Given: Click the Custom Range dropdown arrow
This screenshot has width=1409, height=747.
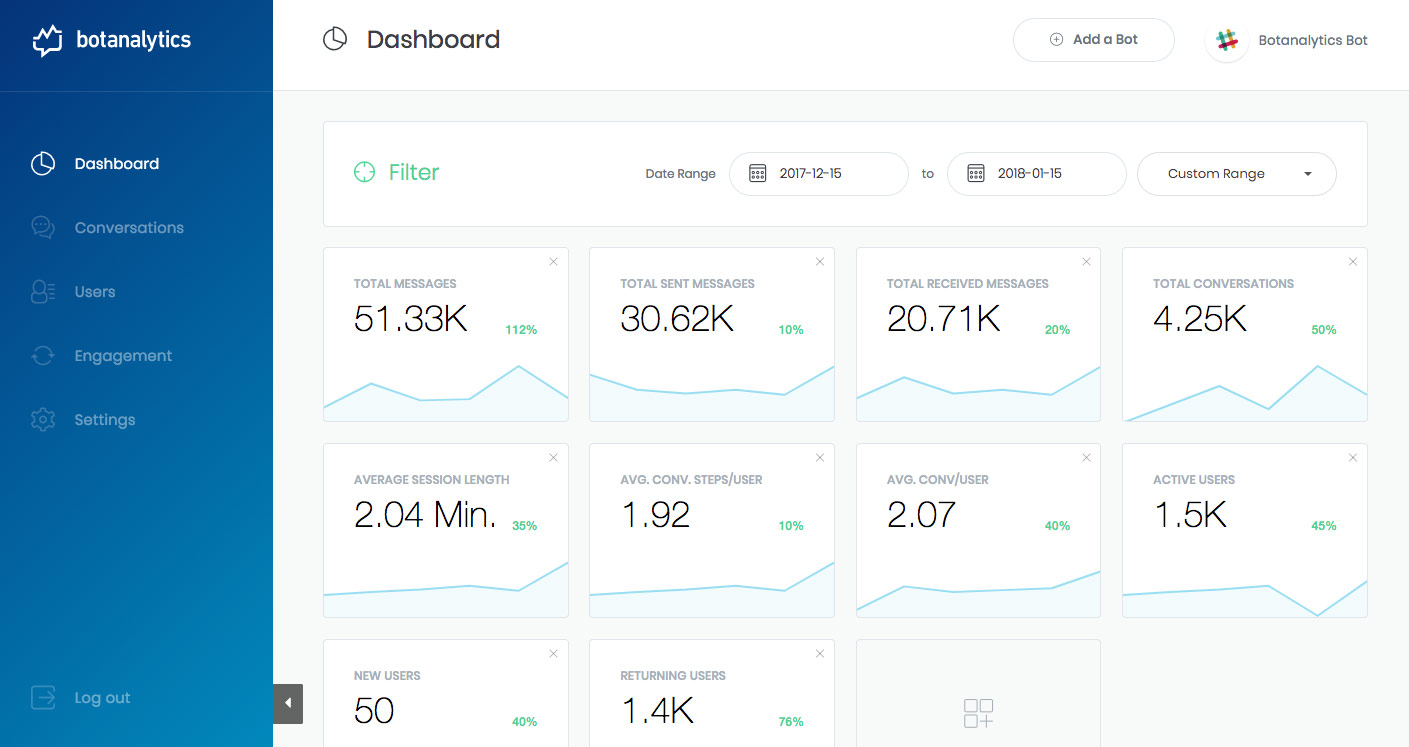Looking at the screenshot, I should 1308,174.
